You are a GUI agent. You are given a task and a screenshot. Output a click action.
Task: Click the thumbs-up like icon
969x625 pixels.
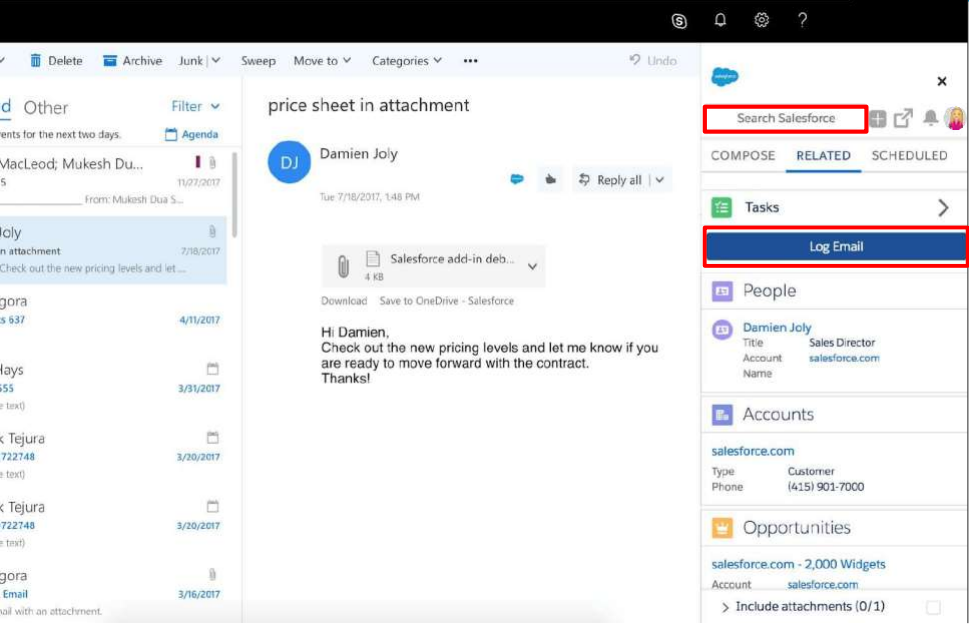click(549, 180)
